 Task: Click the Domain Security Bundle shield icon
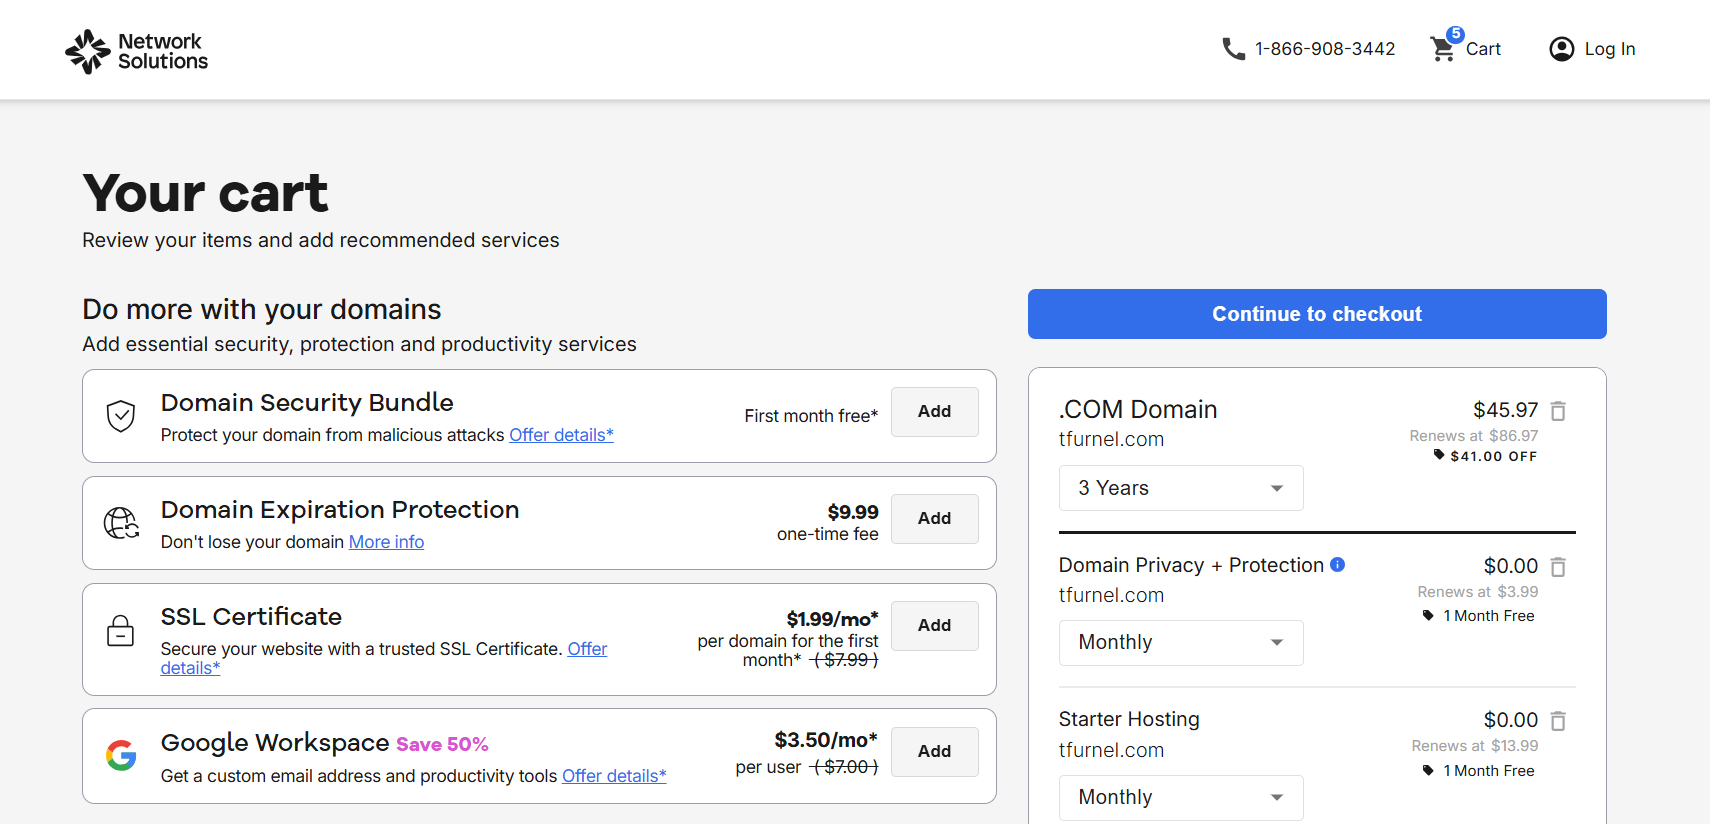click(x=121, y=416)
